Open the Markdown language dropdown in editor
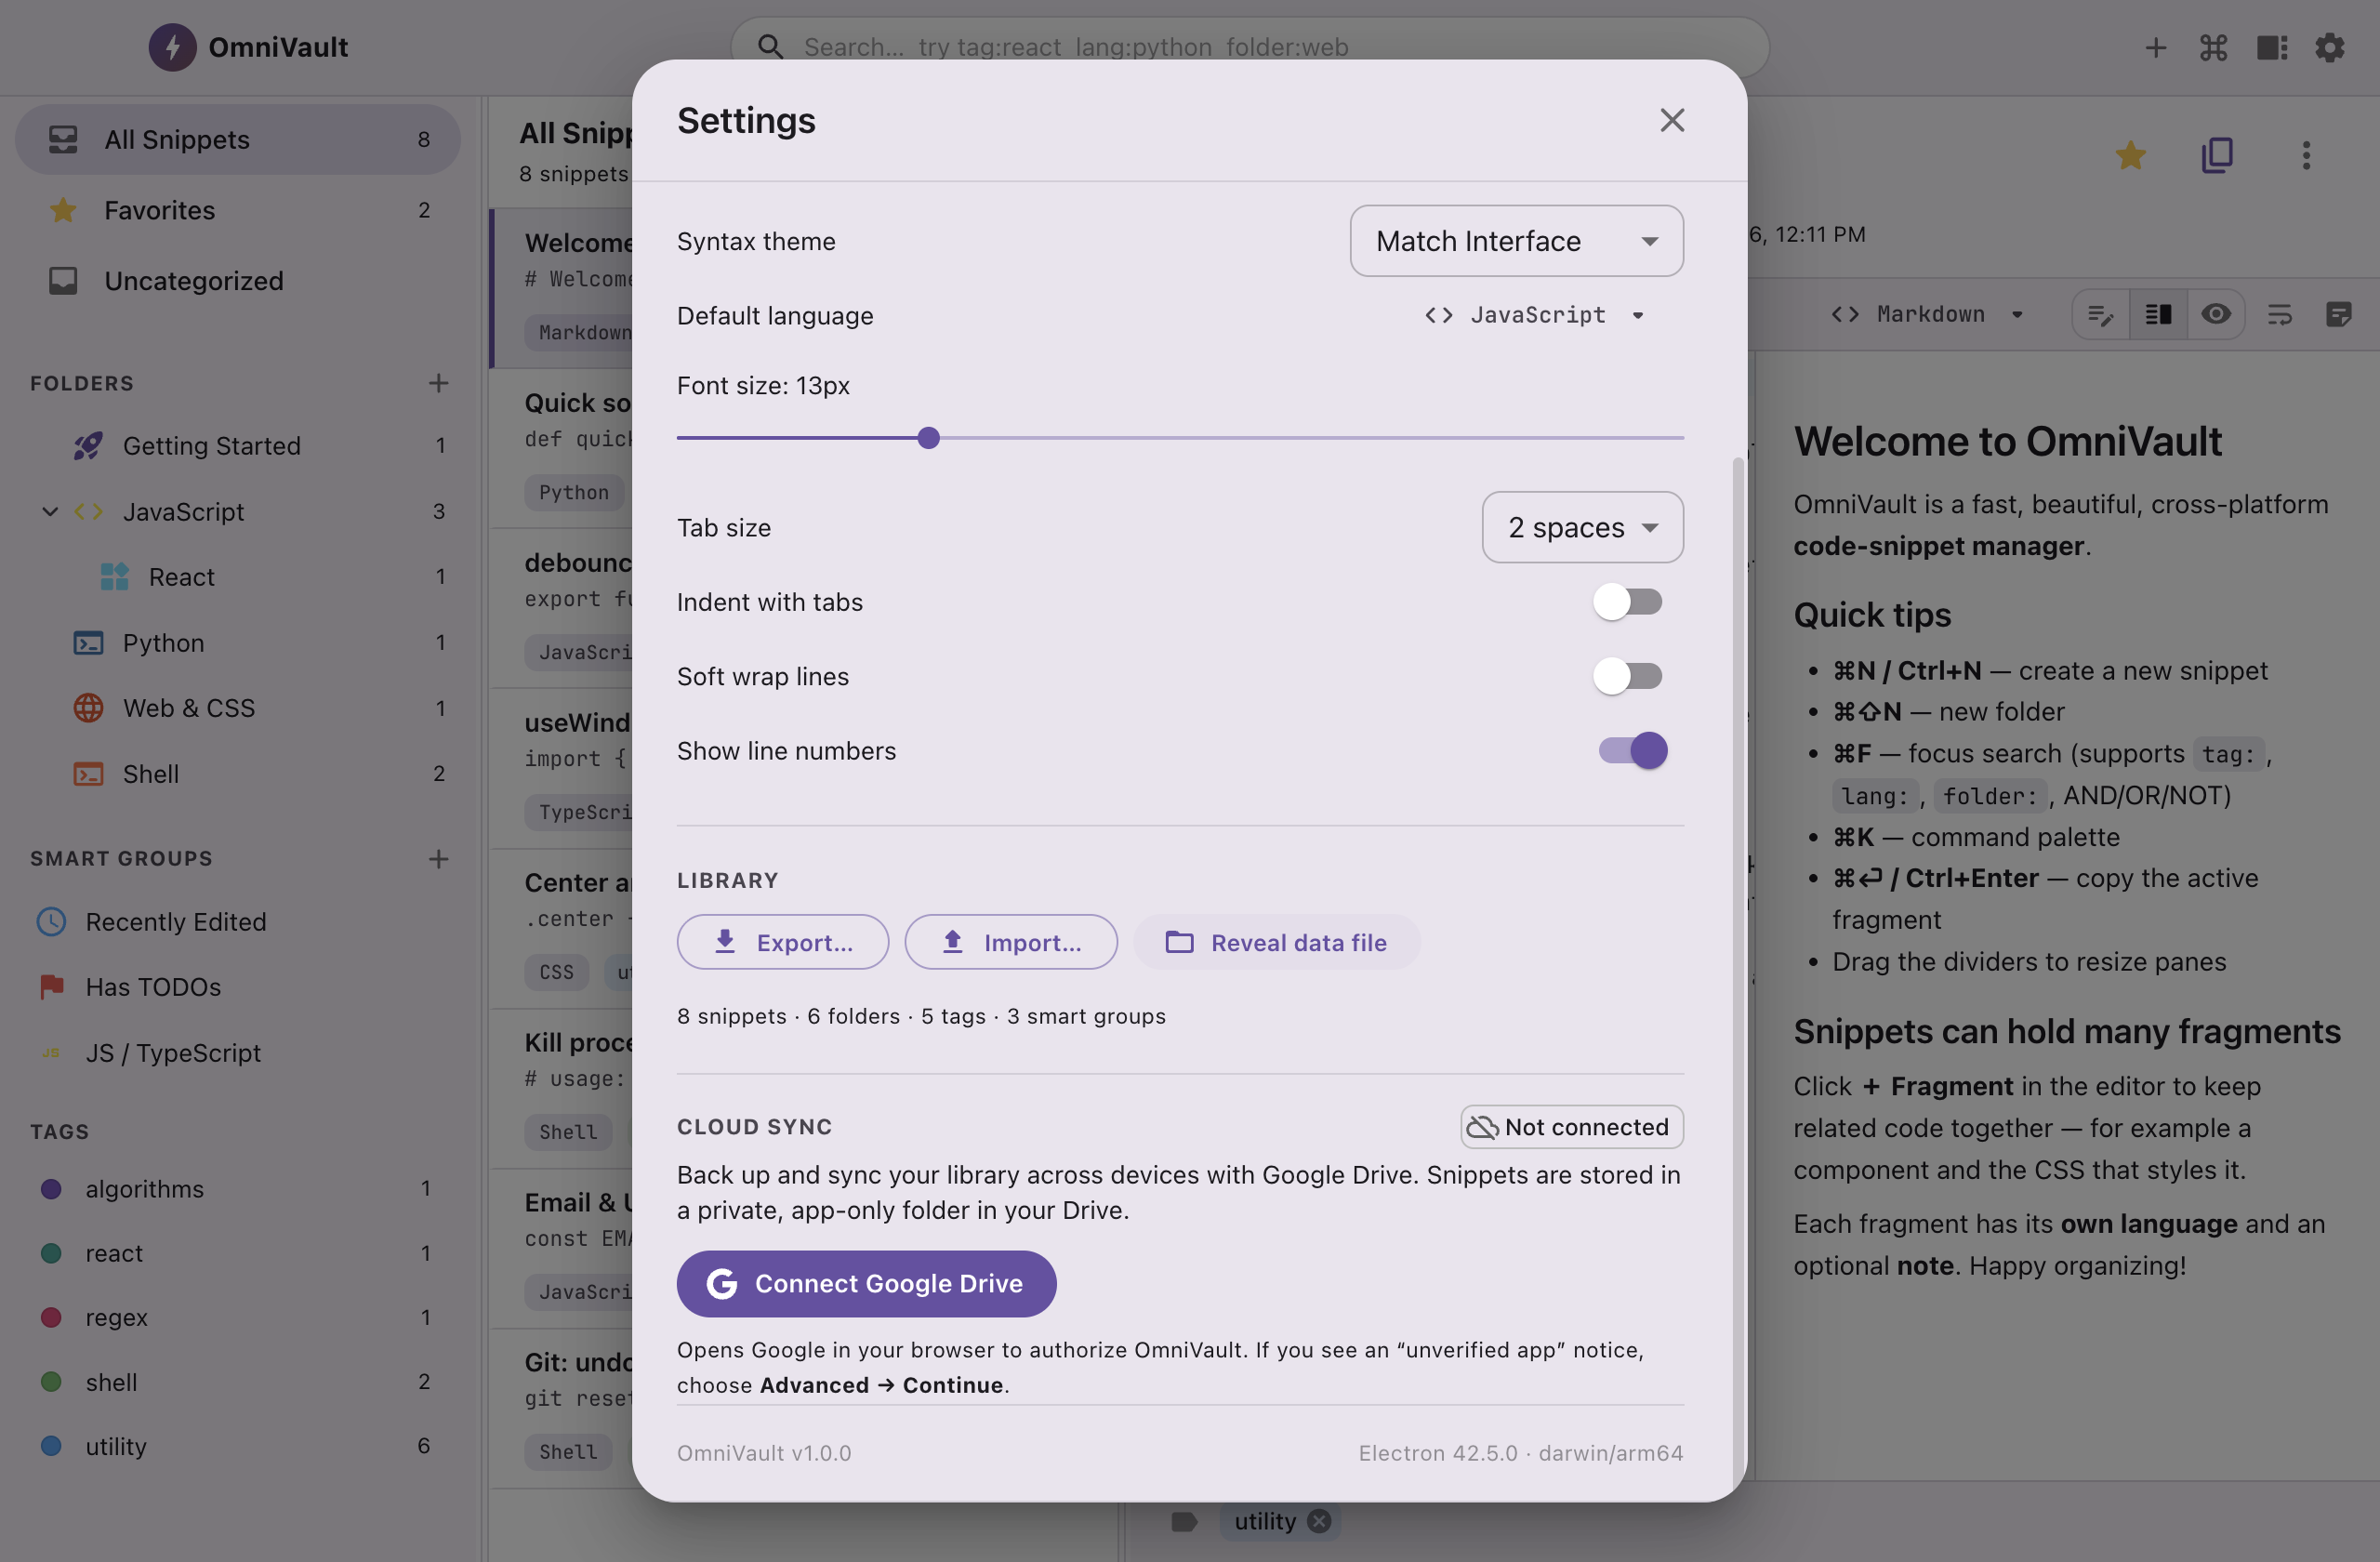 click(x=1927, y=314)
